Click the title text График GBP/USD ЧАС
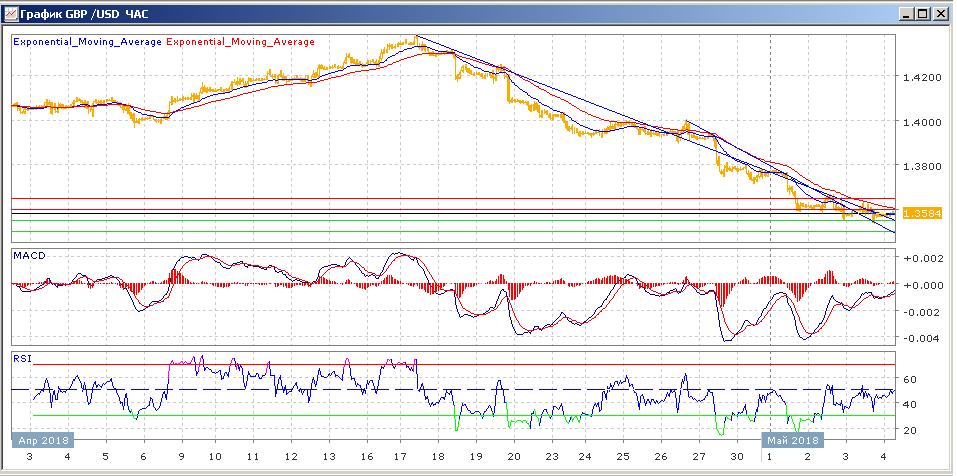 click(84, 13)
